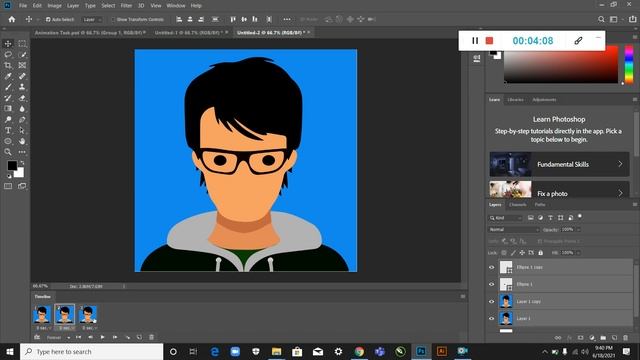
Task: Delete selected frame in Timeline panel
Action: tap(151, 337)
